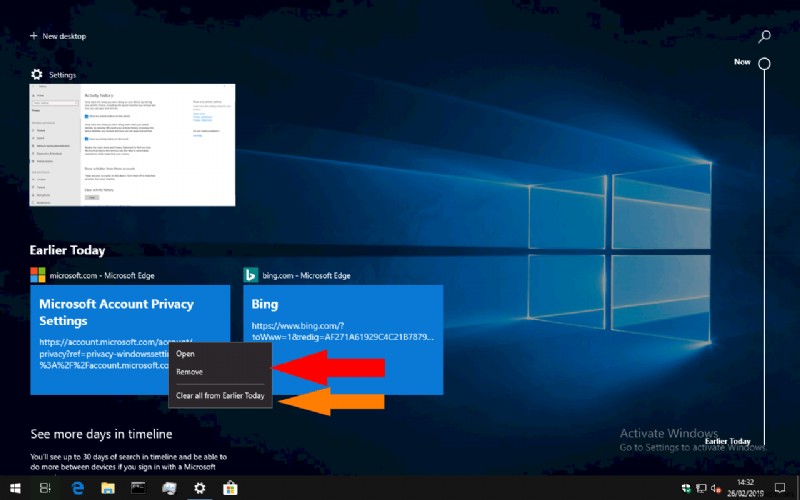Click the Bing logo icon beside bing.com
Image resolution: width=800 pixels, height=500 pixels.
[251, 275]
